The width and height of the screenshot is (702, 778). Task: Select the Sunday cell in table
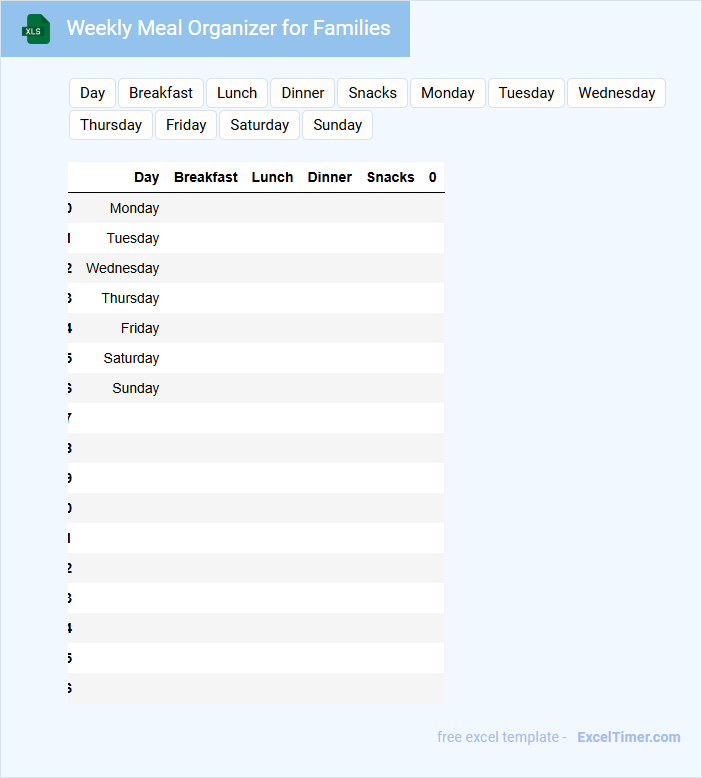135,389
